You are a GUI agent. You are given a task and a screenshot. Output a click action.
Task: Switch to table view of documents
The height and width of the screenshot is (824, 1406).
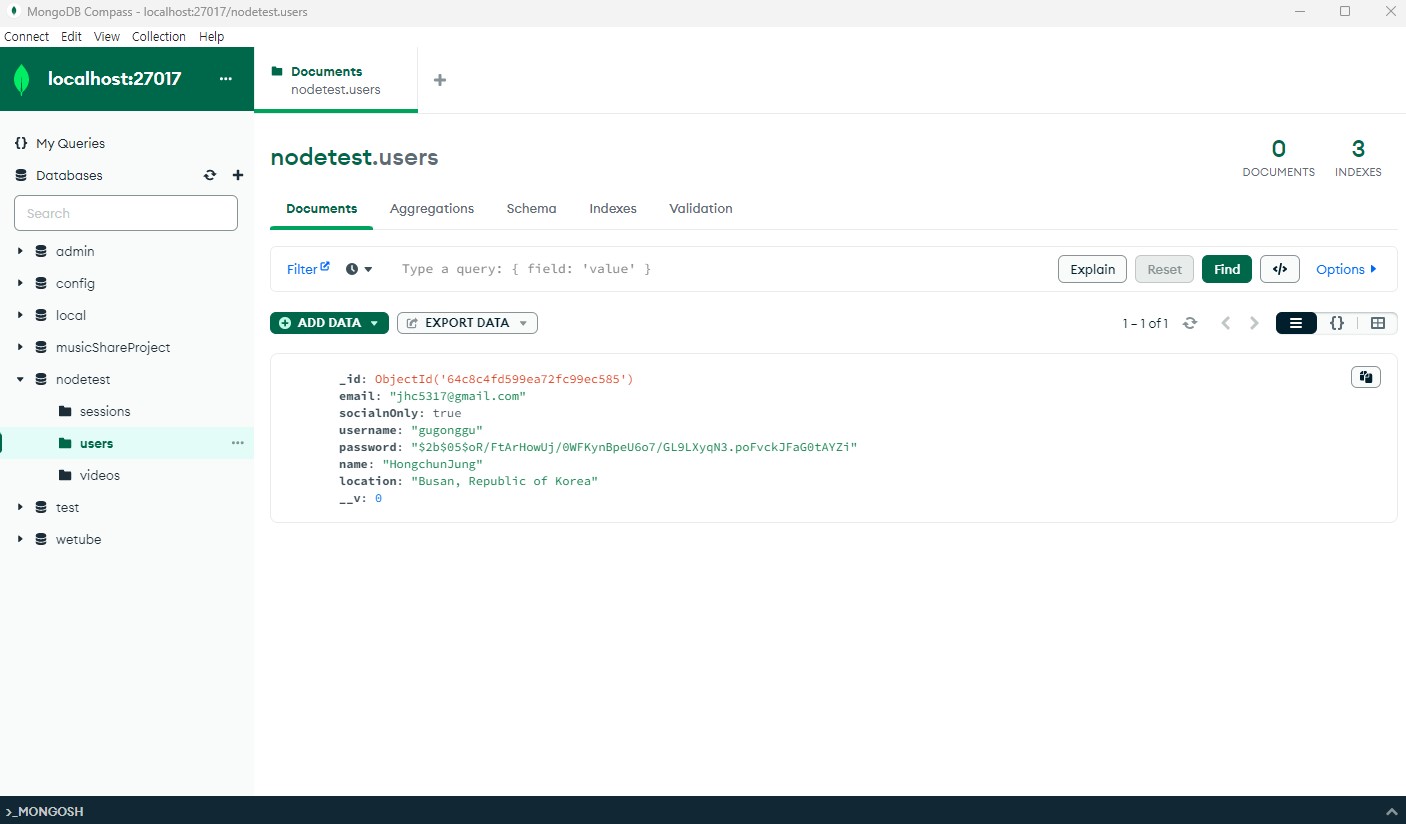coord(1378,323)
